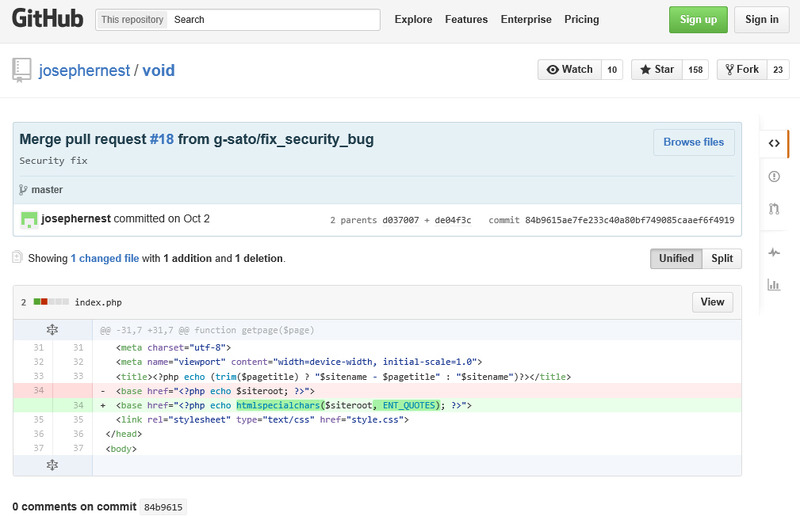Open the Graphs bar chart icon

pyautogui.click(x=774, y=285)
